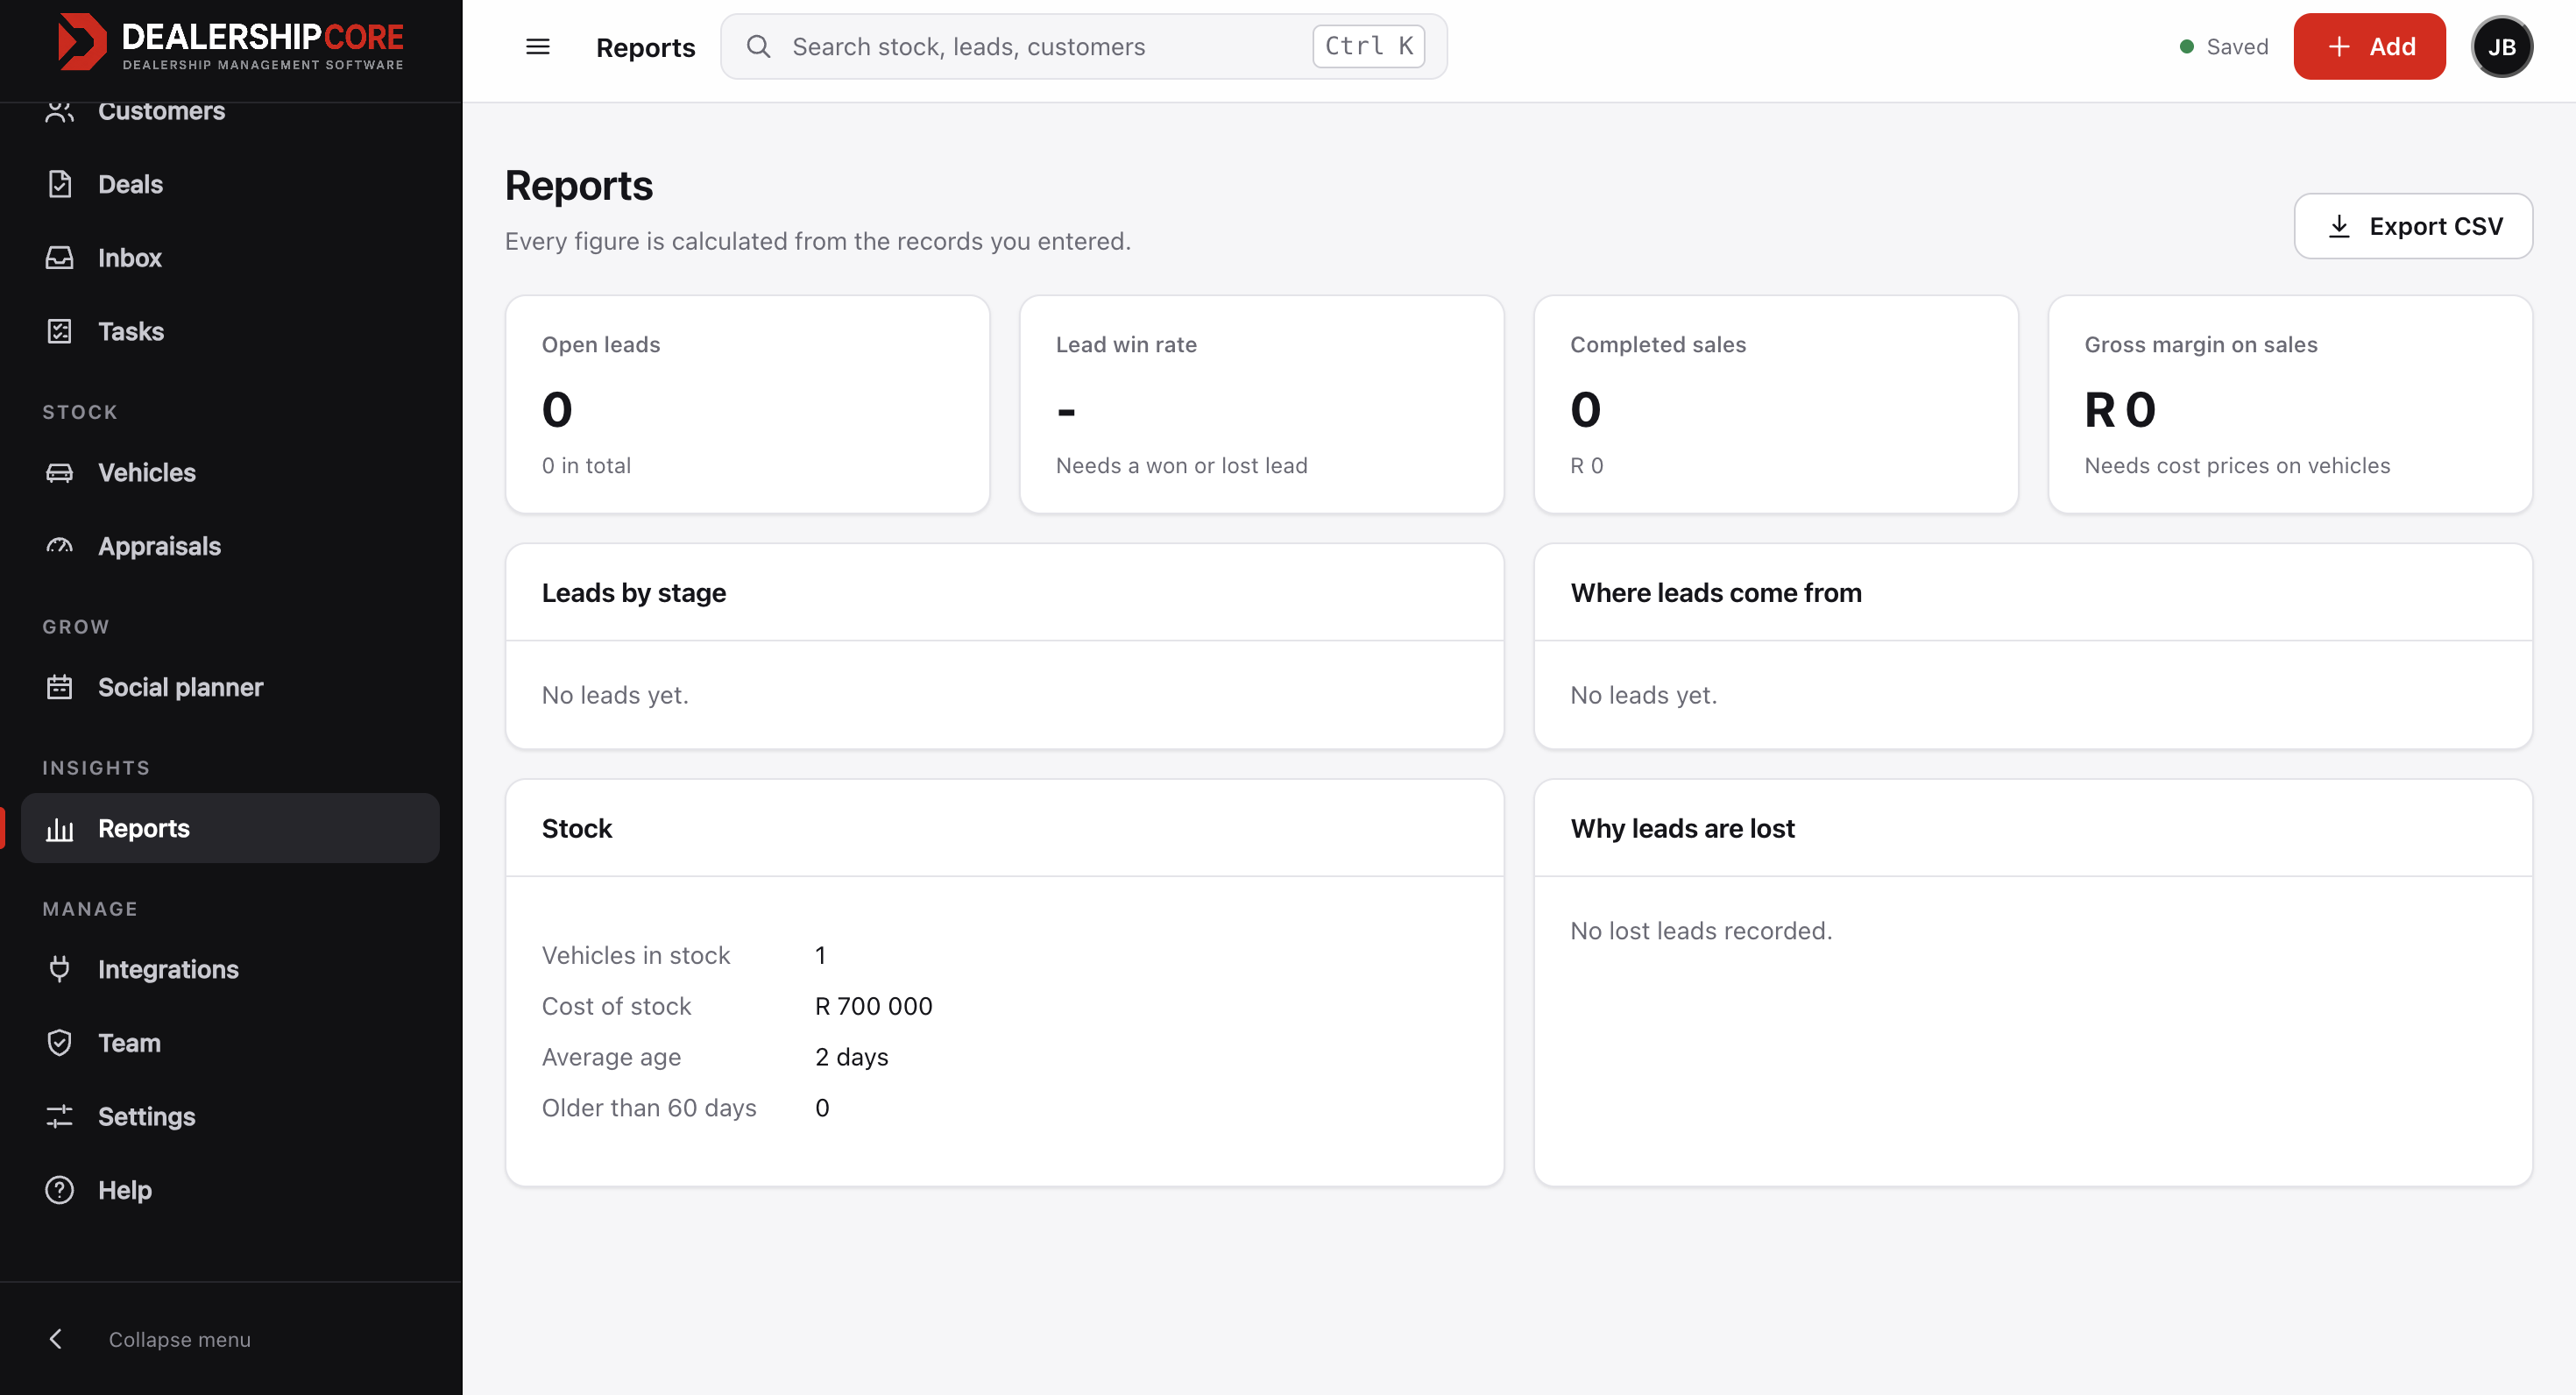Click the Tasks checklist icon
This screenshot has width=2576, height=1395.
click(x=60, y=331)
